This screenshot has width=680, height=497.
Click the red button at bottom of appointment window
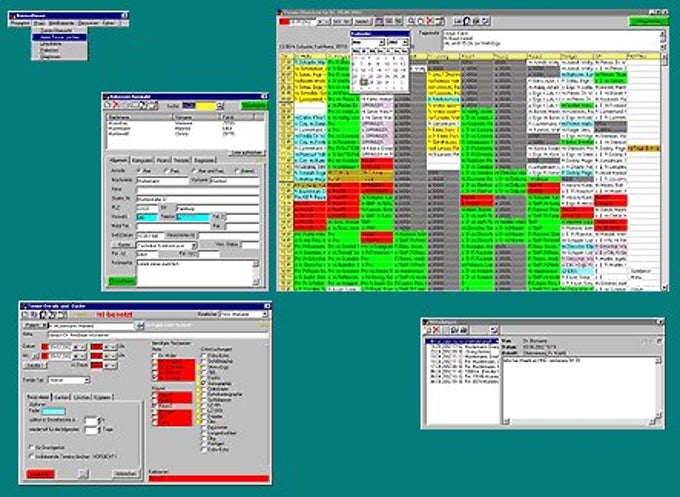point(40,474)
